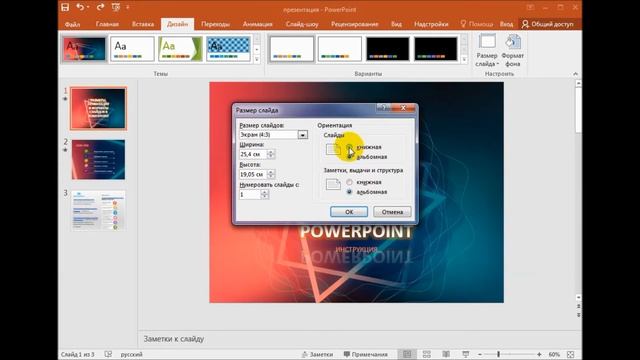Select the first black variant
This screenshot has width=640, height=360.
tap(387, 49)
